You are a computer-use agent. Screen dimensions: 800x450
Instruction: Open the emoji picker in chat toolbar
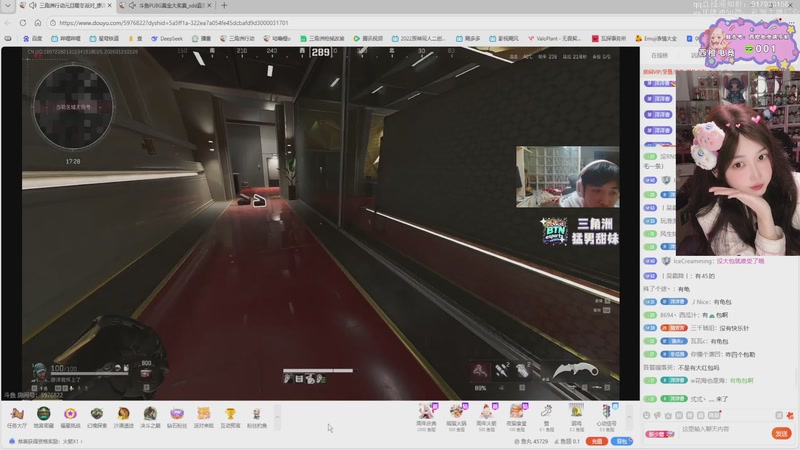click(646, 415)
